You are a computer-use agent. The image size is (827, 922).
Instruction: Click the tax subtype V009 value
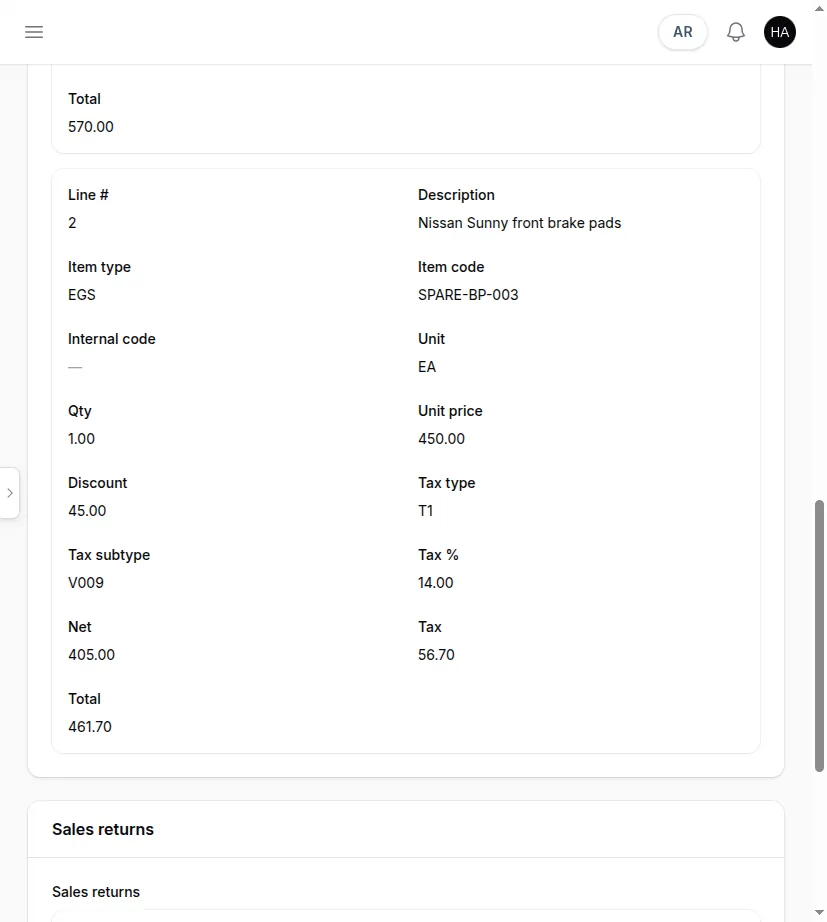point(86,583)
